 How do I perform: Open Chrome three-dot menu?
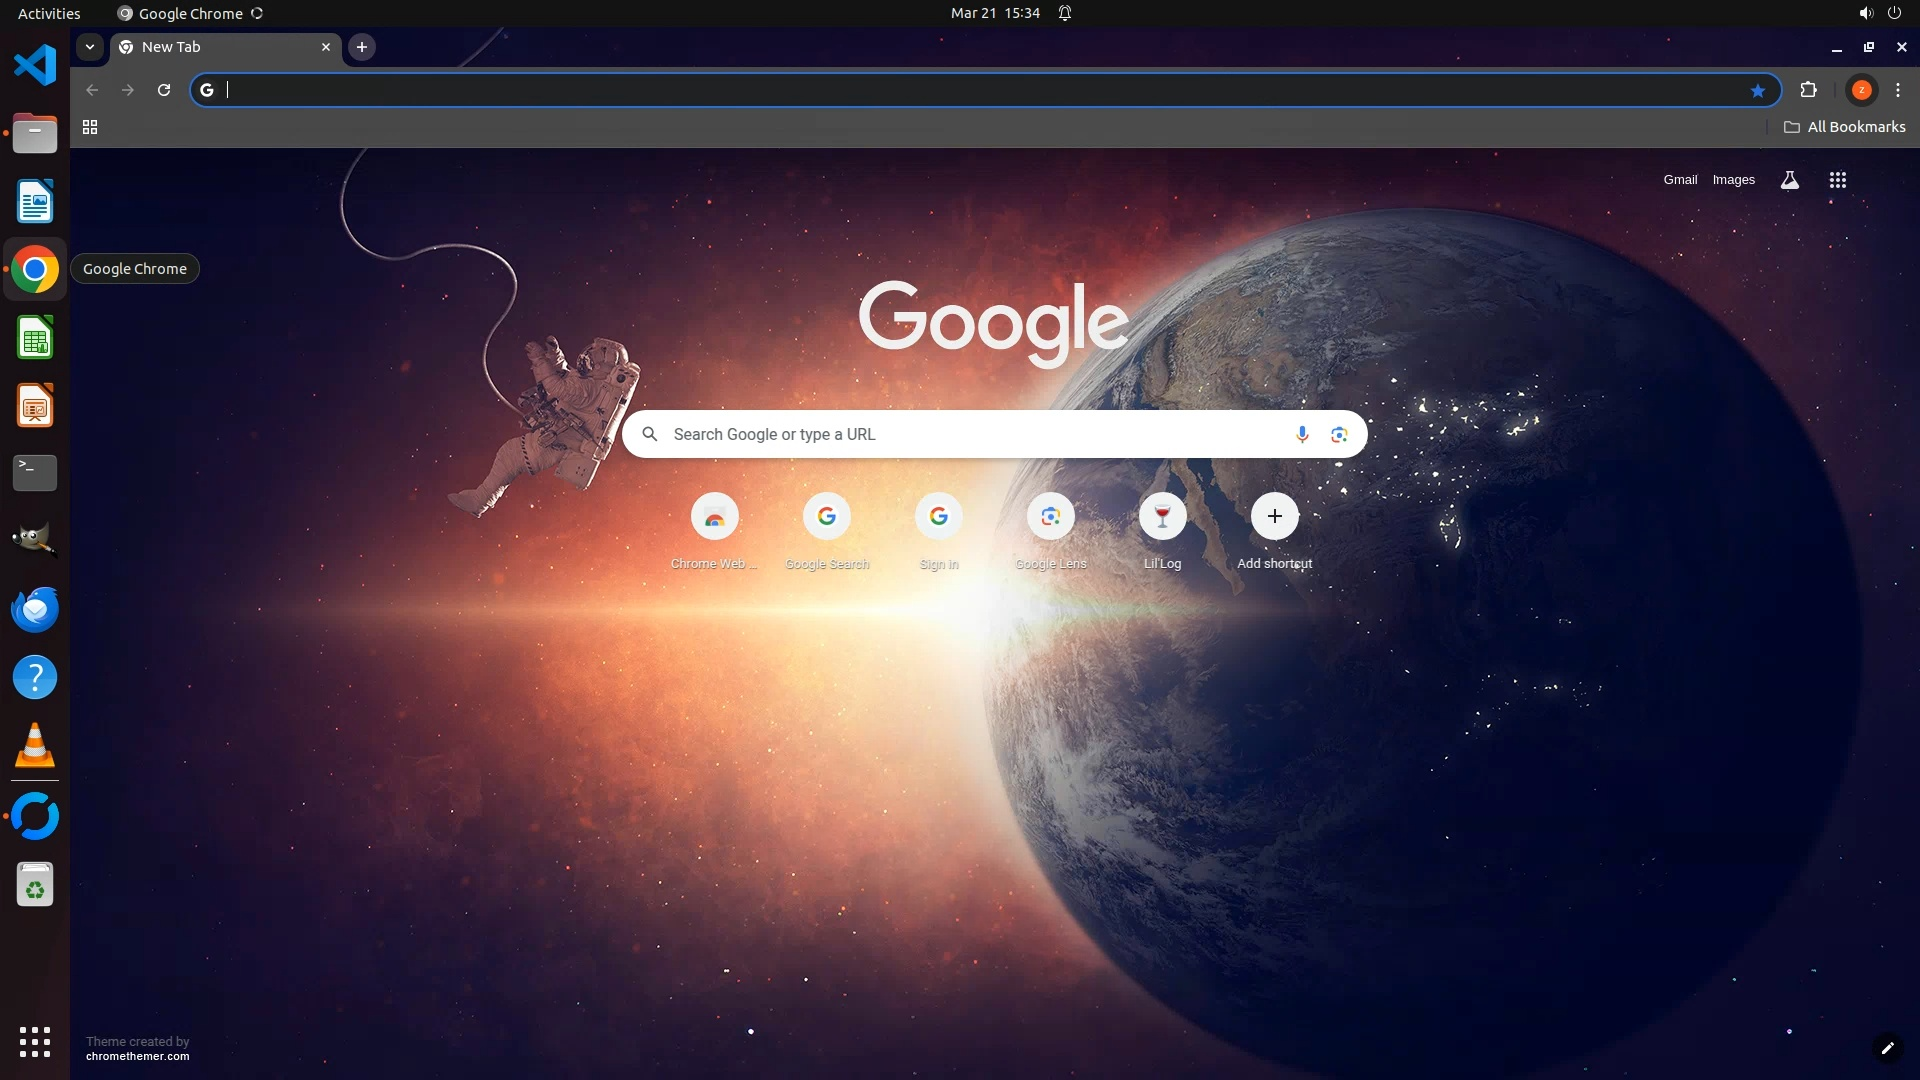click(1898, 90)
